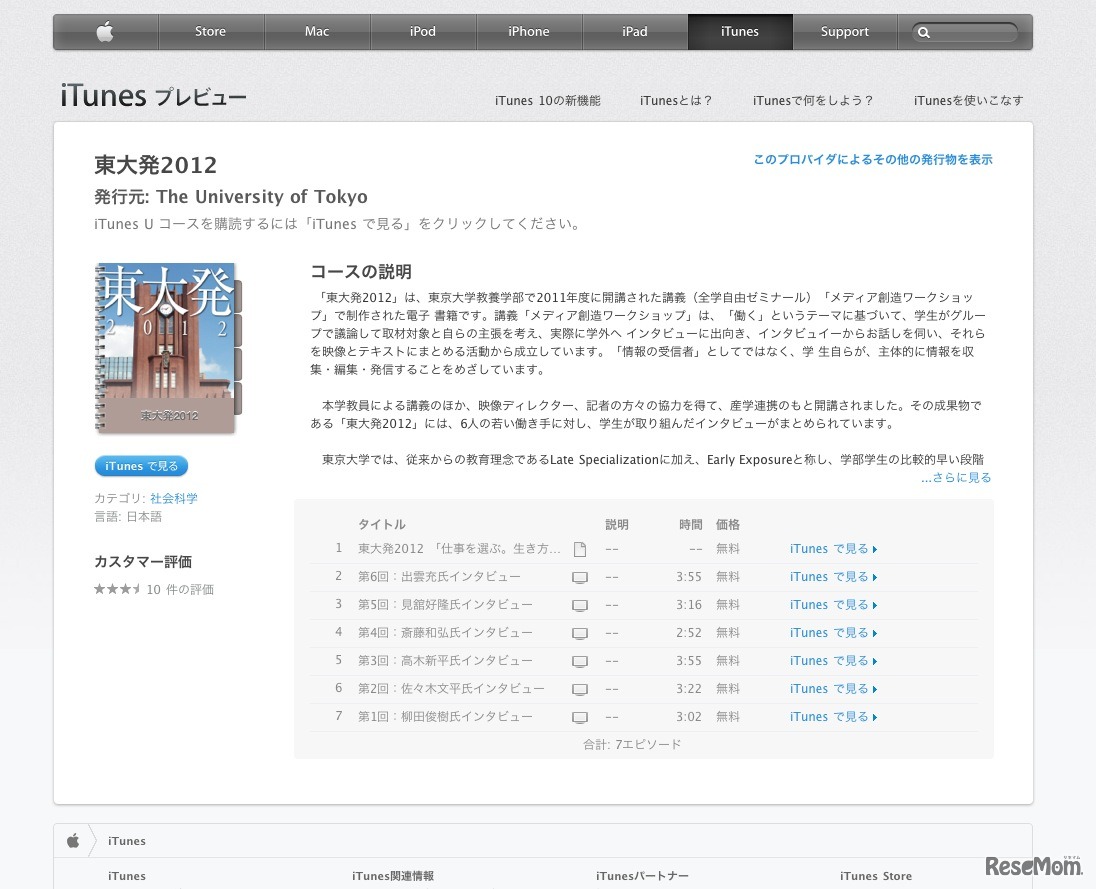Click the video icon beside 第1回：柳田俊樹氏インタビュー

tap(580, 717)
